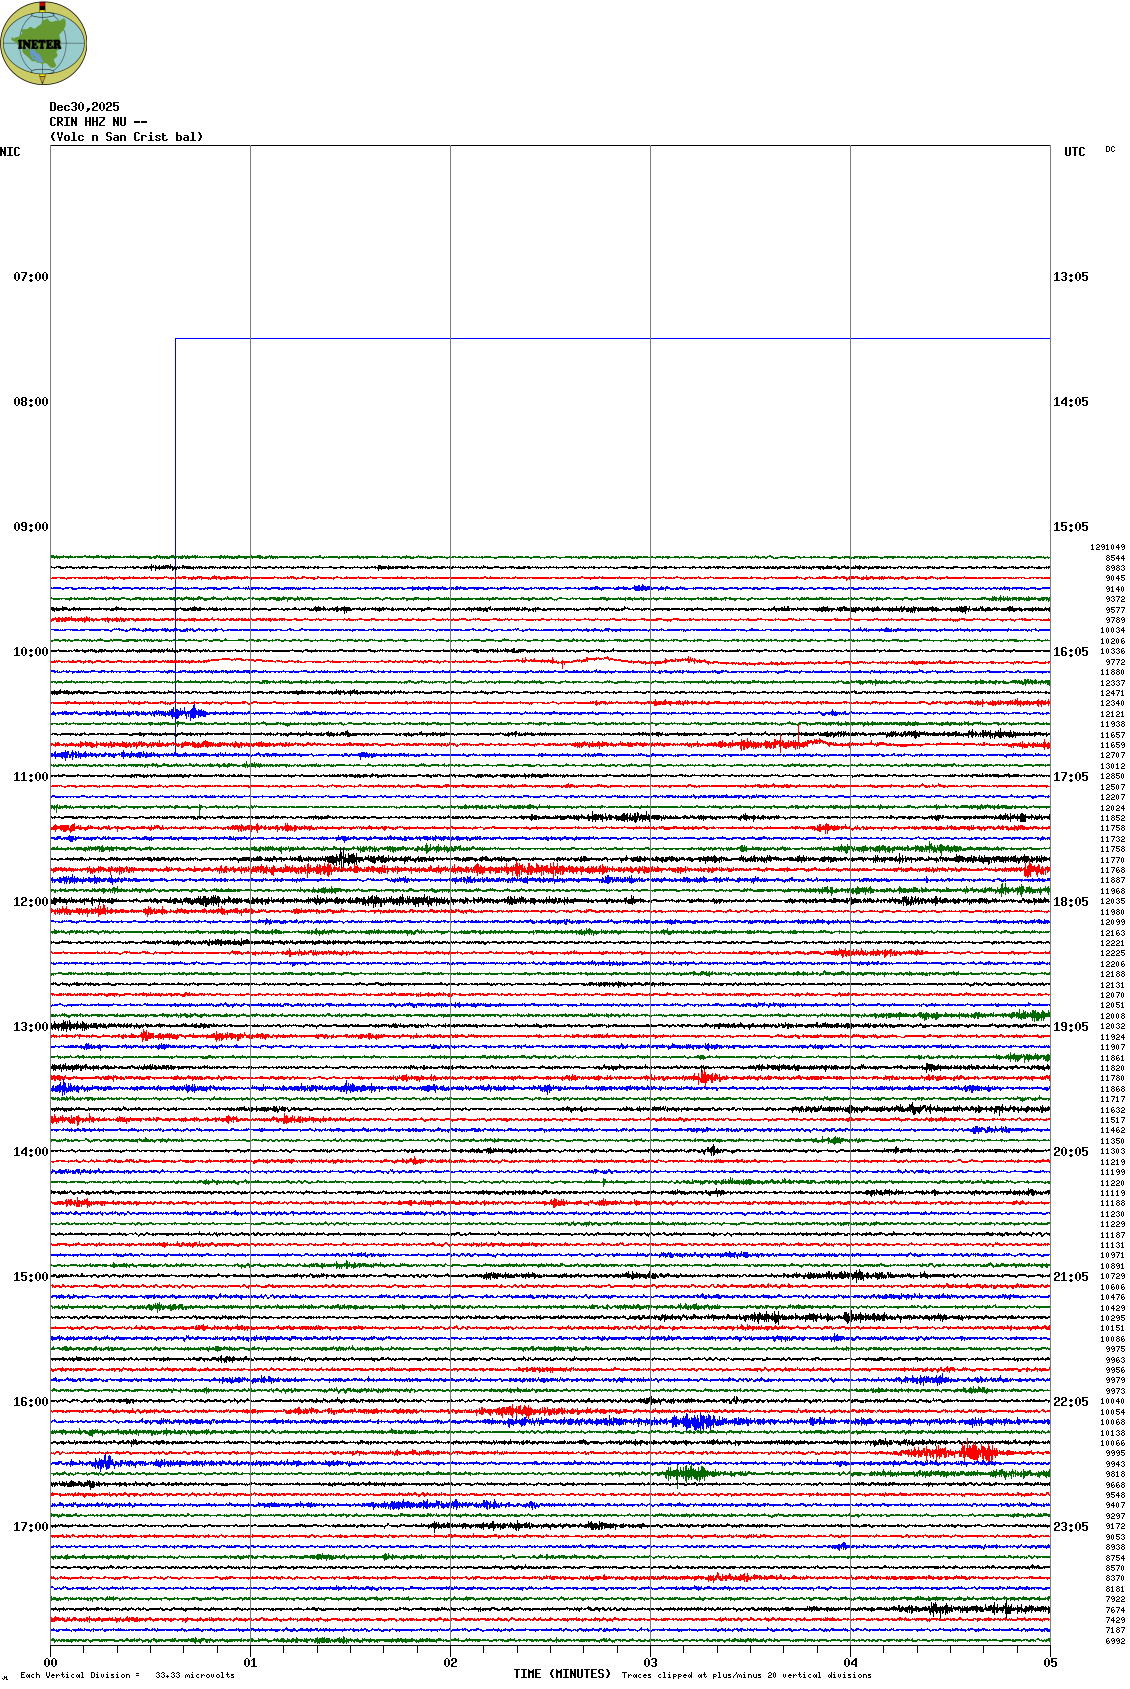Click the TIME (MINUTES) axis title
The width and height of the screenshot is (1130, 1689).
(x=562, y=1674)
